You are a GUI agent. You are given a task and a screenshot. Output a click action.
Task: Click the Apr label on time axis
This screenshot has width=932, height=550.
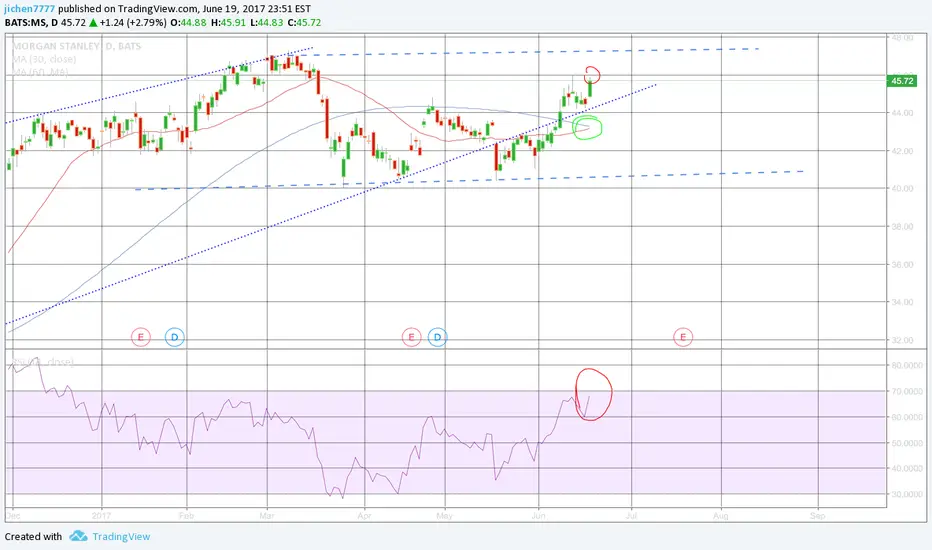point(364,516)
